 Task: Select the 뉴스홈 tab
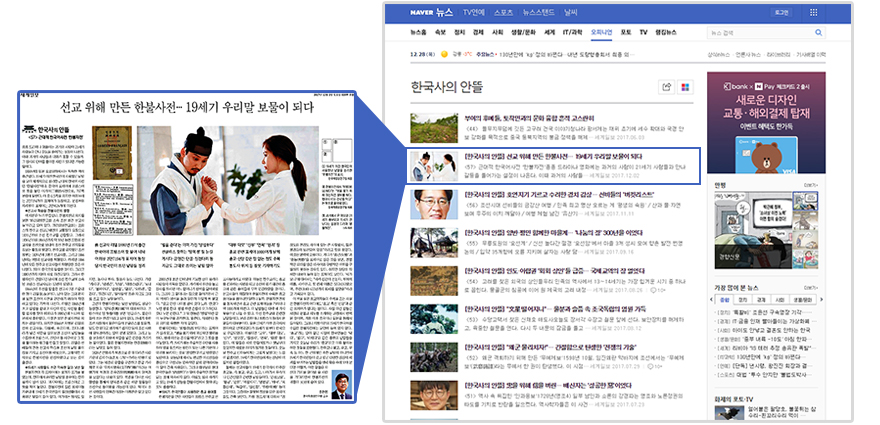coord(418,33)
